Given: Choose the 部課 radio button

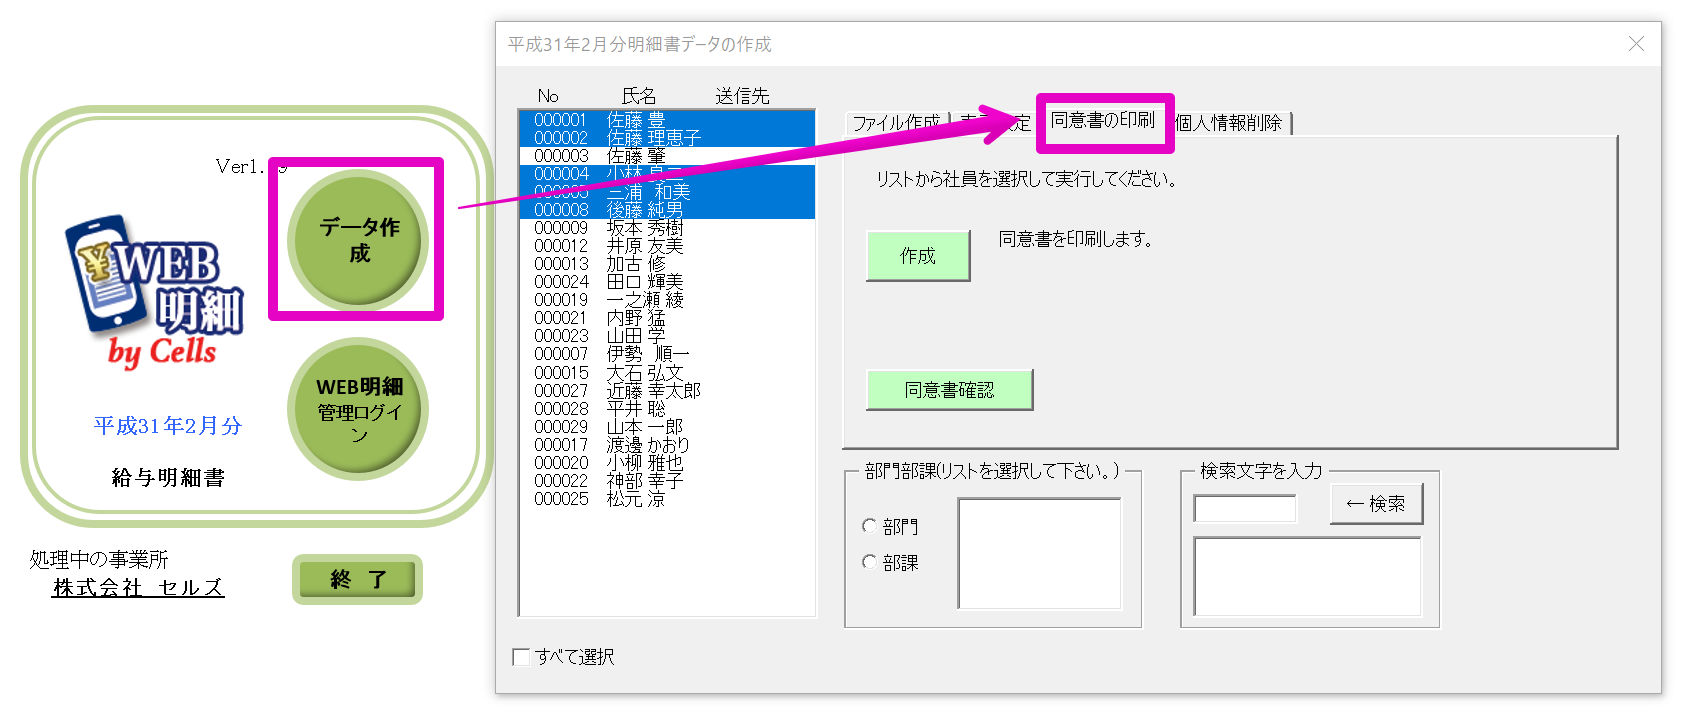Looking at the screenshot, I should pos(869,562).
